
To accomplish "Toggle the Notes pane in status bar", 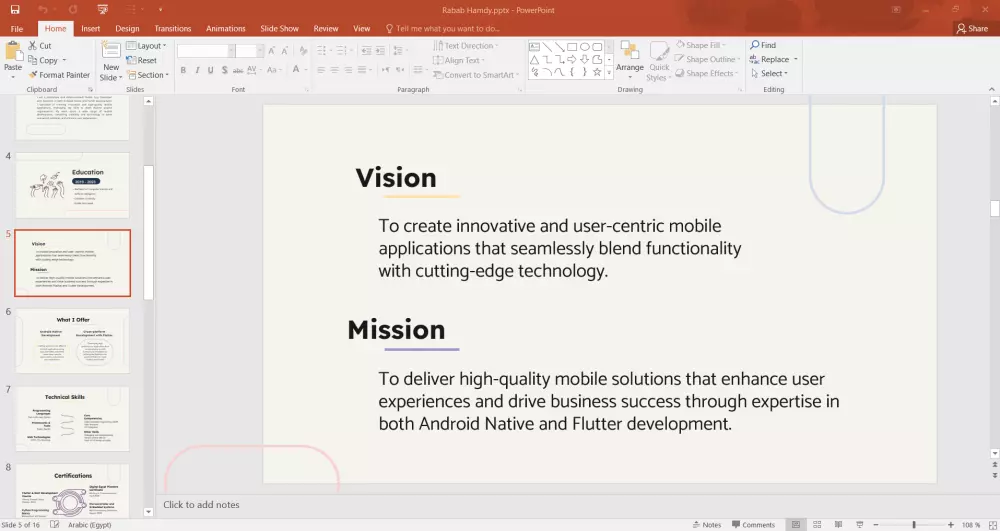I will (707, 525).
